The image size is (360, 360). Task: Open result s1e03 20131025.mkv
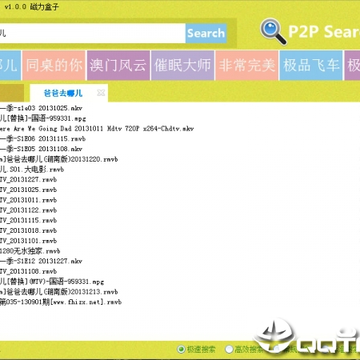[x=41, y=108]
